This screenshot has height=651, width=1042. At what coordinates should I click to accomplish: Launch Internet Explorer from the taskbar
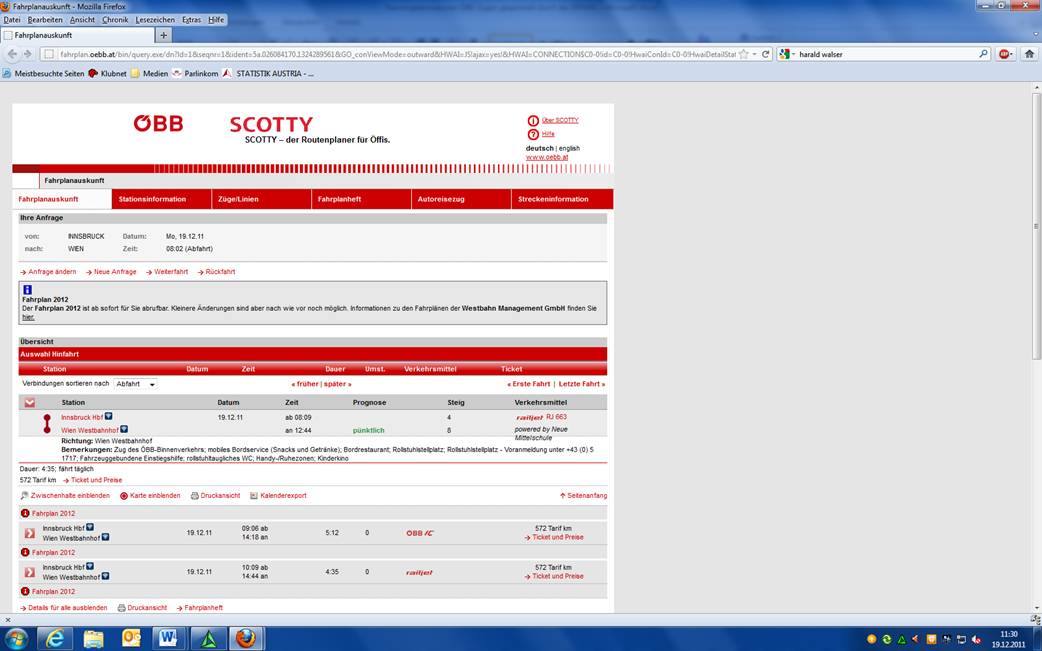(x=55, y=638)
